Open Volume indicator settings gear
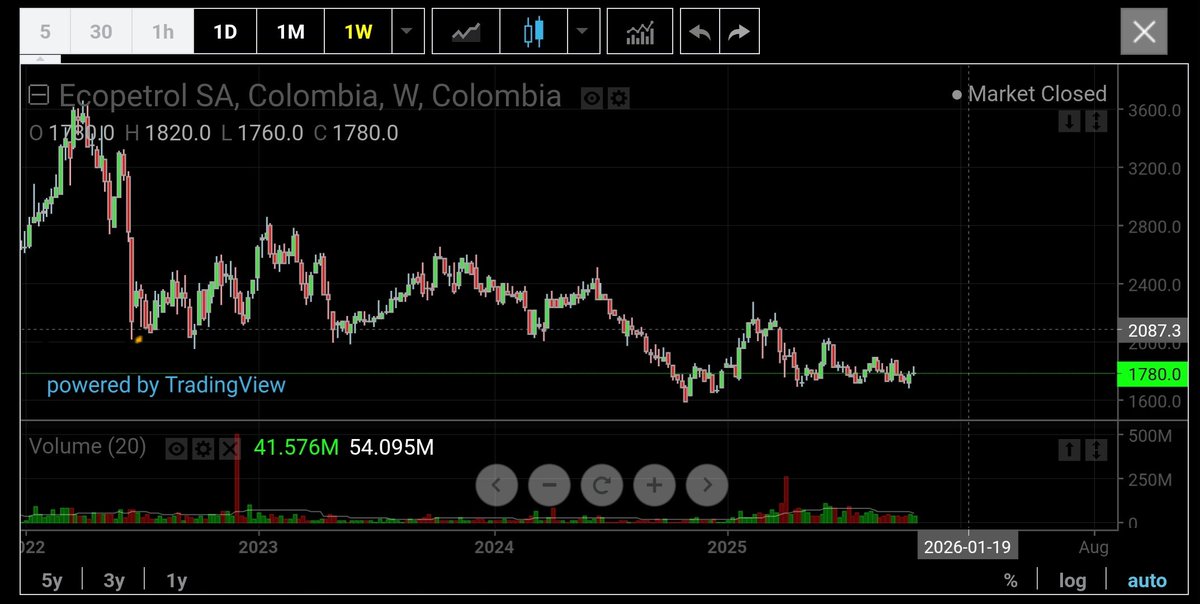Viewport: 1200px width, 604px height. pos(203,449)
